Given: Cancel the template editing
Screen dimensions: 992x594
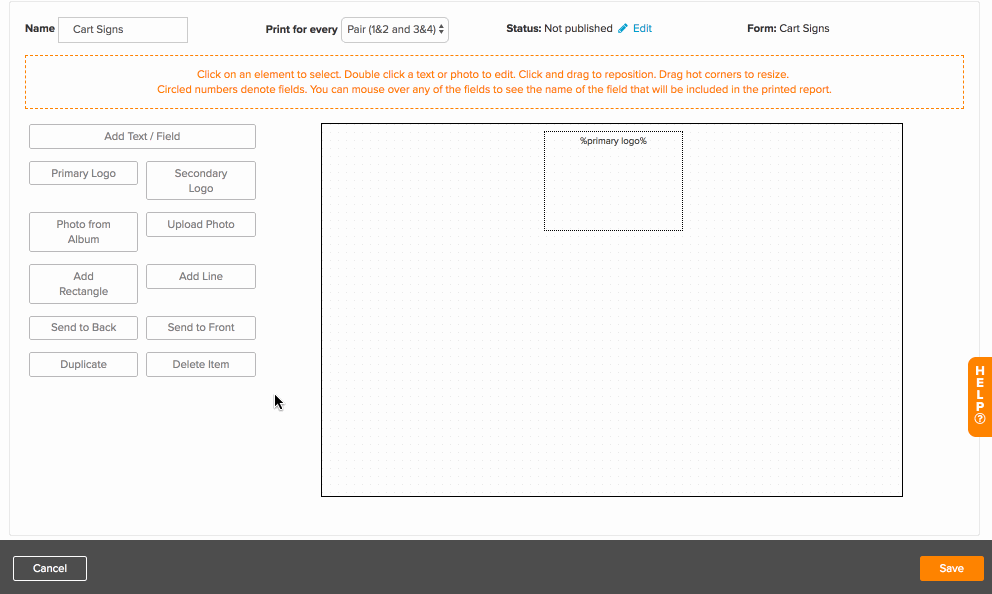Looking at the screenshot, I should click(50, 568).
